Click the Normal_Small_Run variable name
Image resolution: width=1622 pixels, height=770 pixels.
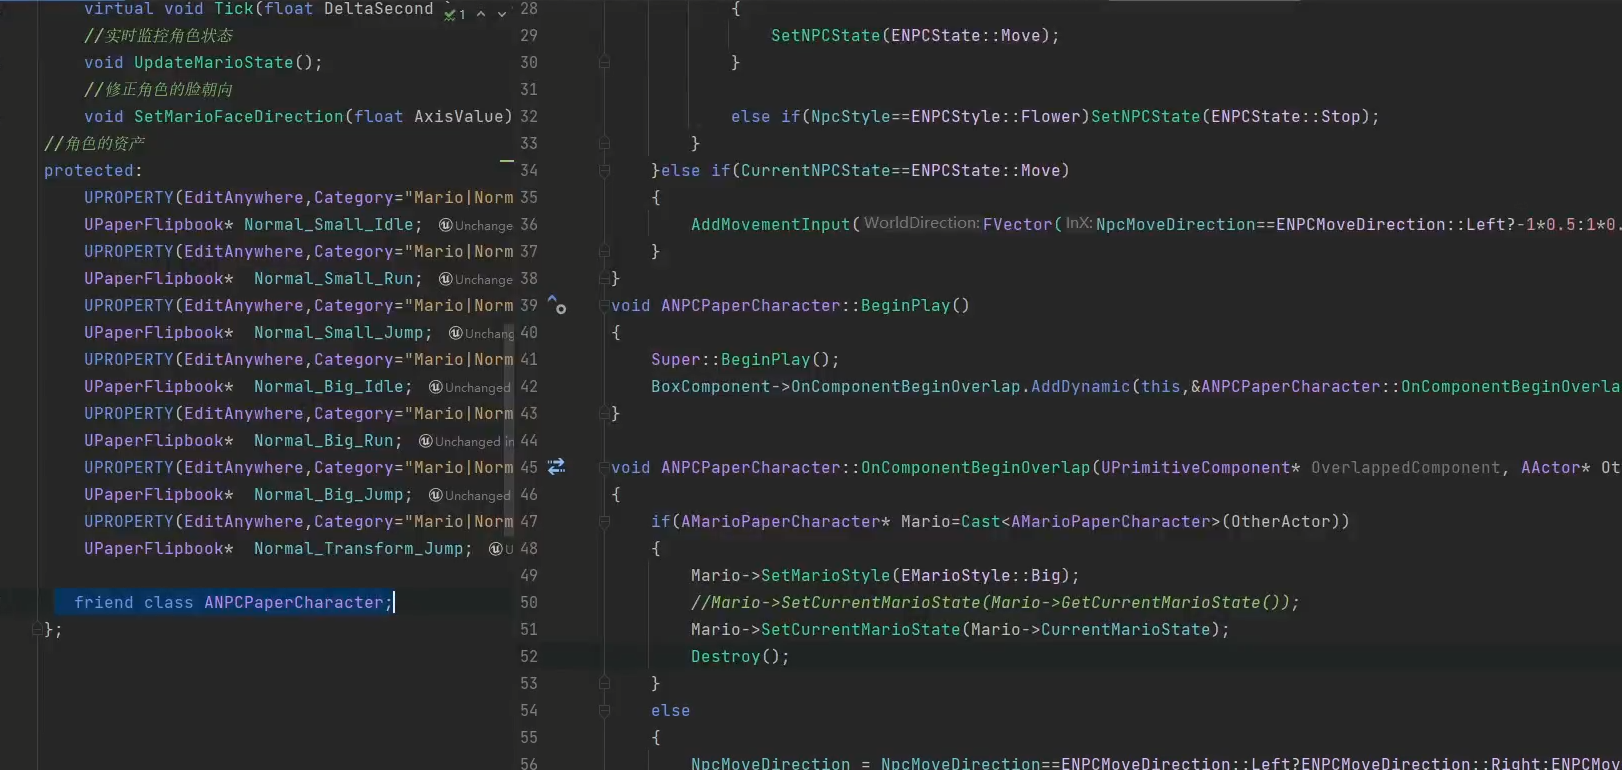[333, 278]
